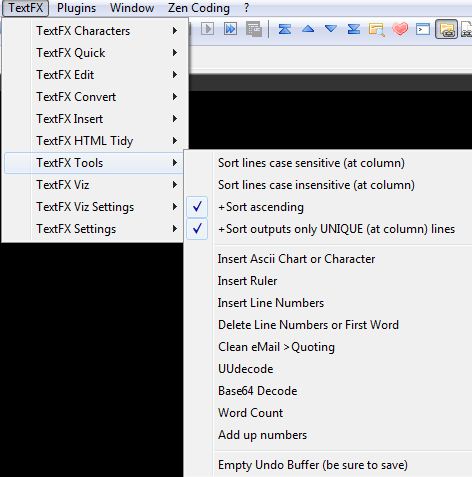
Task: Select UUdecode
Action: 328,369
